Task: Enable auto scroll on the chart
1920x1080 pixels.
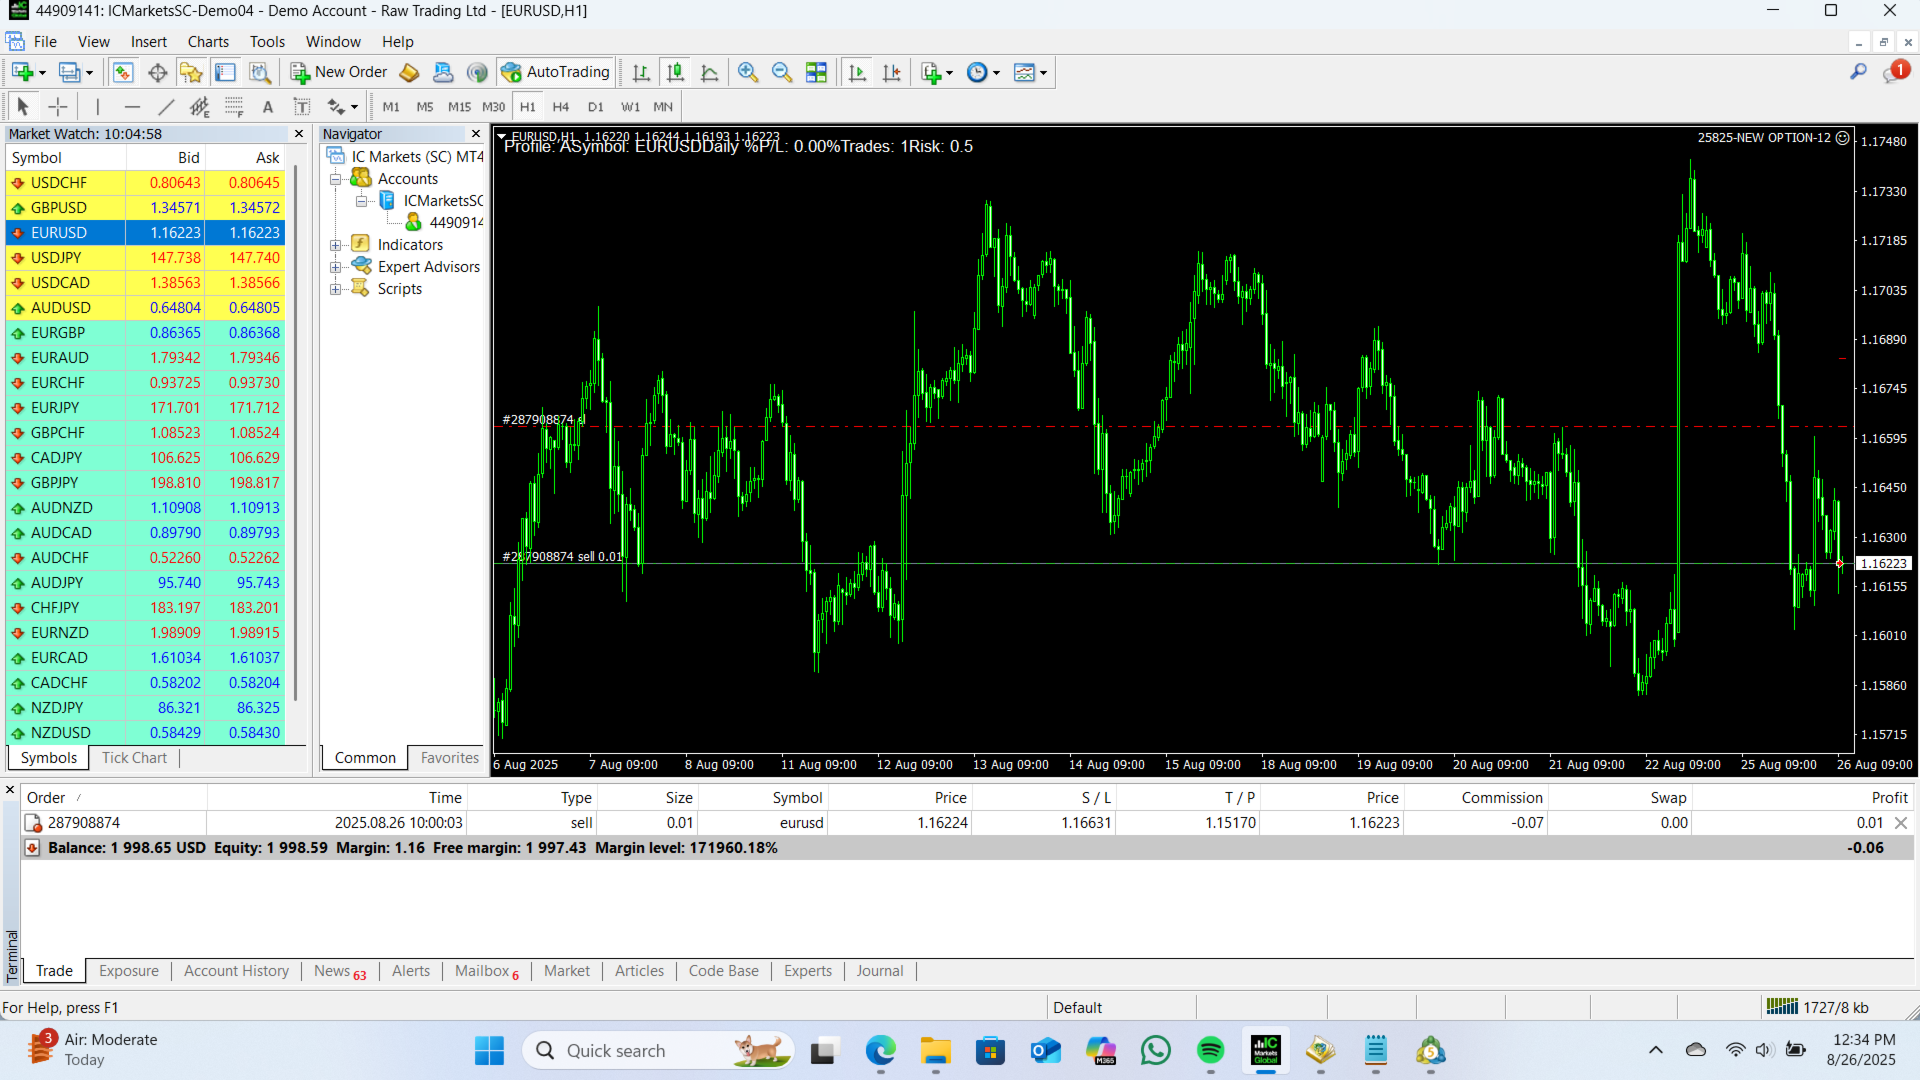Action: pyautogui.click(x=857, y=72)
